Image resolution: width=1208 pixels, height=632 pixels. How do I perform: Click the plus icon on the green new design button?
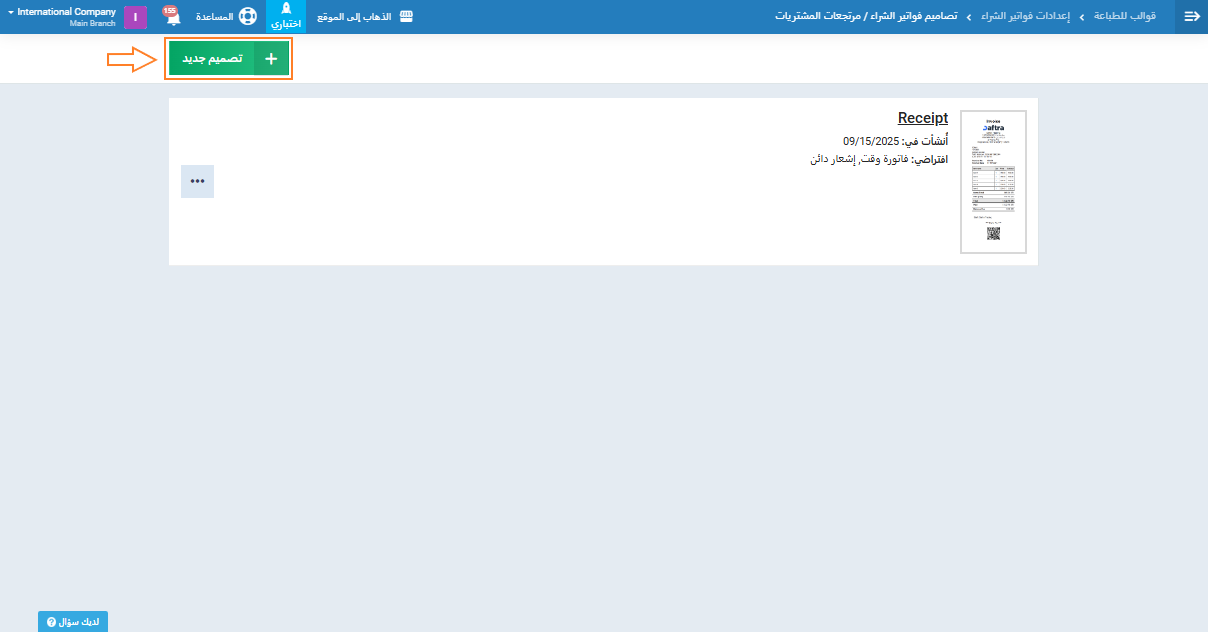271,60
